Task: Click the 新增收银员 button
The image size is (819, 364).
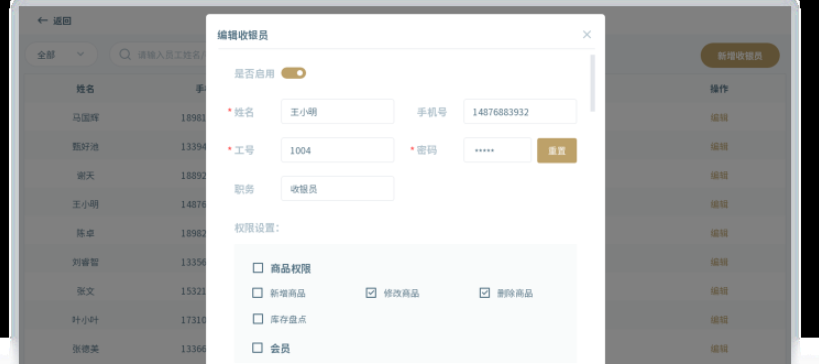Action: (x=740, y=55)
